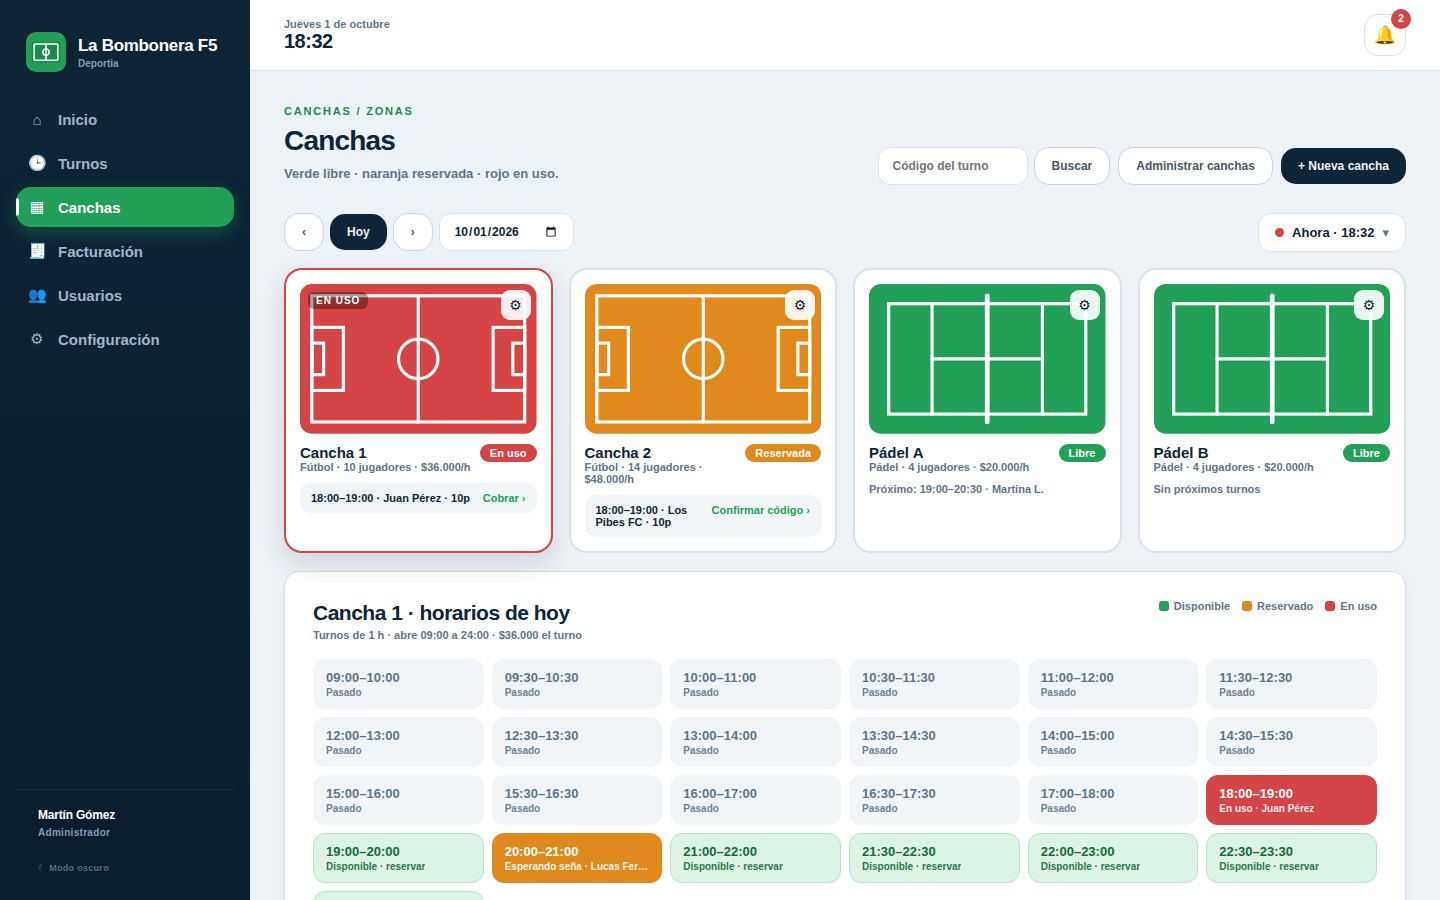Open the 20:00–21:00 Esperando seña slot
The width and height of the screenshot is (1440, 900).
click(x=577, y=858)
